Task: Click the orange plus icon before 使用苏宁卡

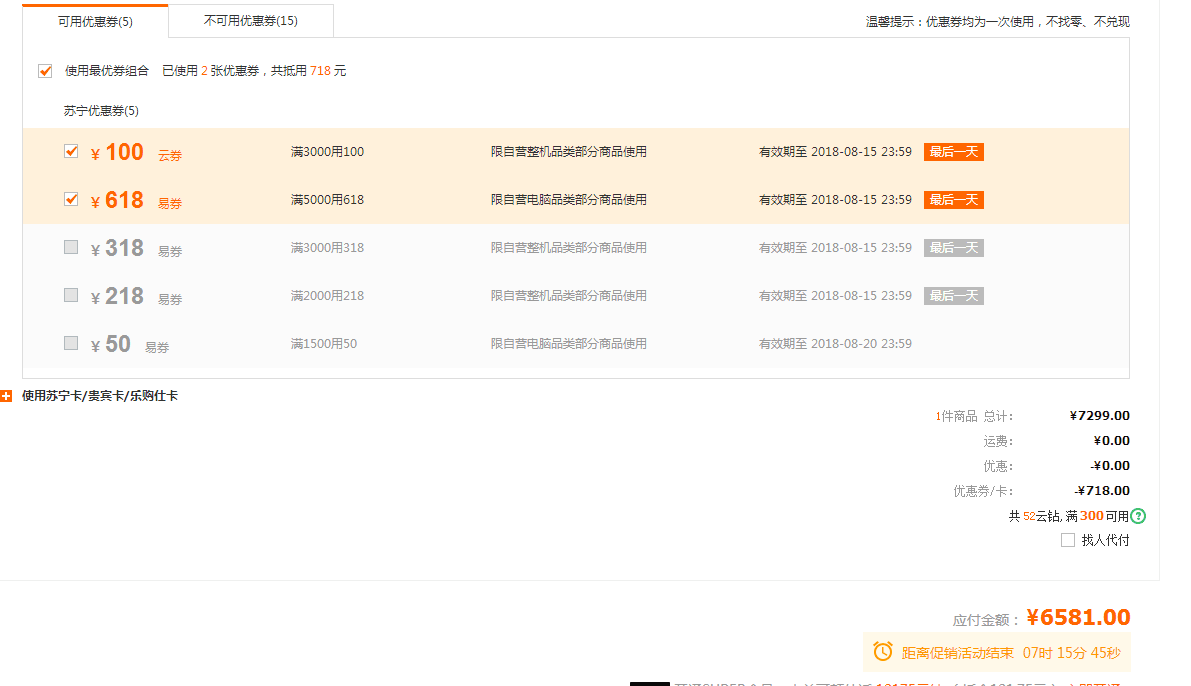Action: coord(7,395)
